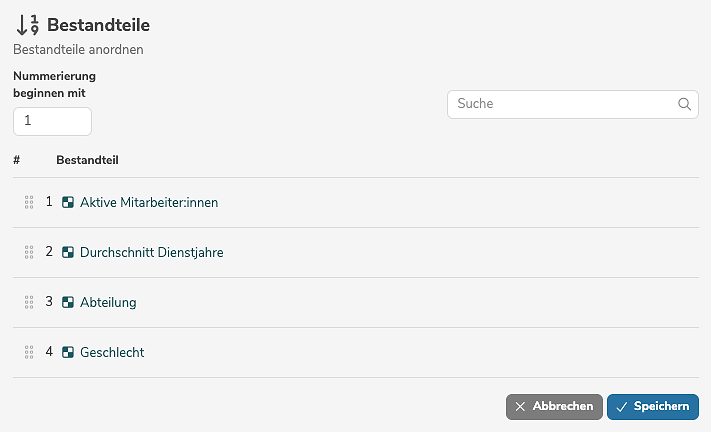Click component icon beside Aktive Mitarbeiter:innen

[68, 202]
